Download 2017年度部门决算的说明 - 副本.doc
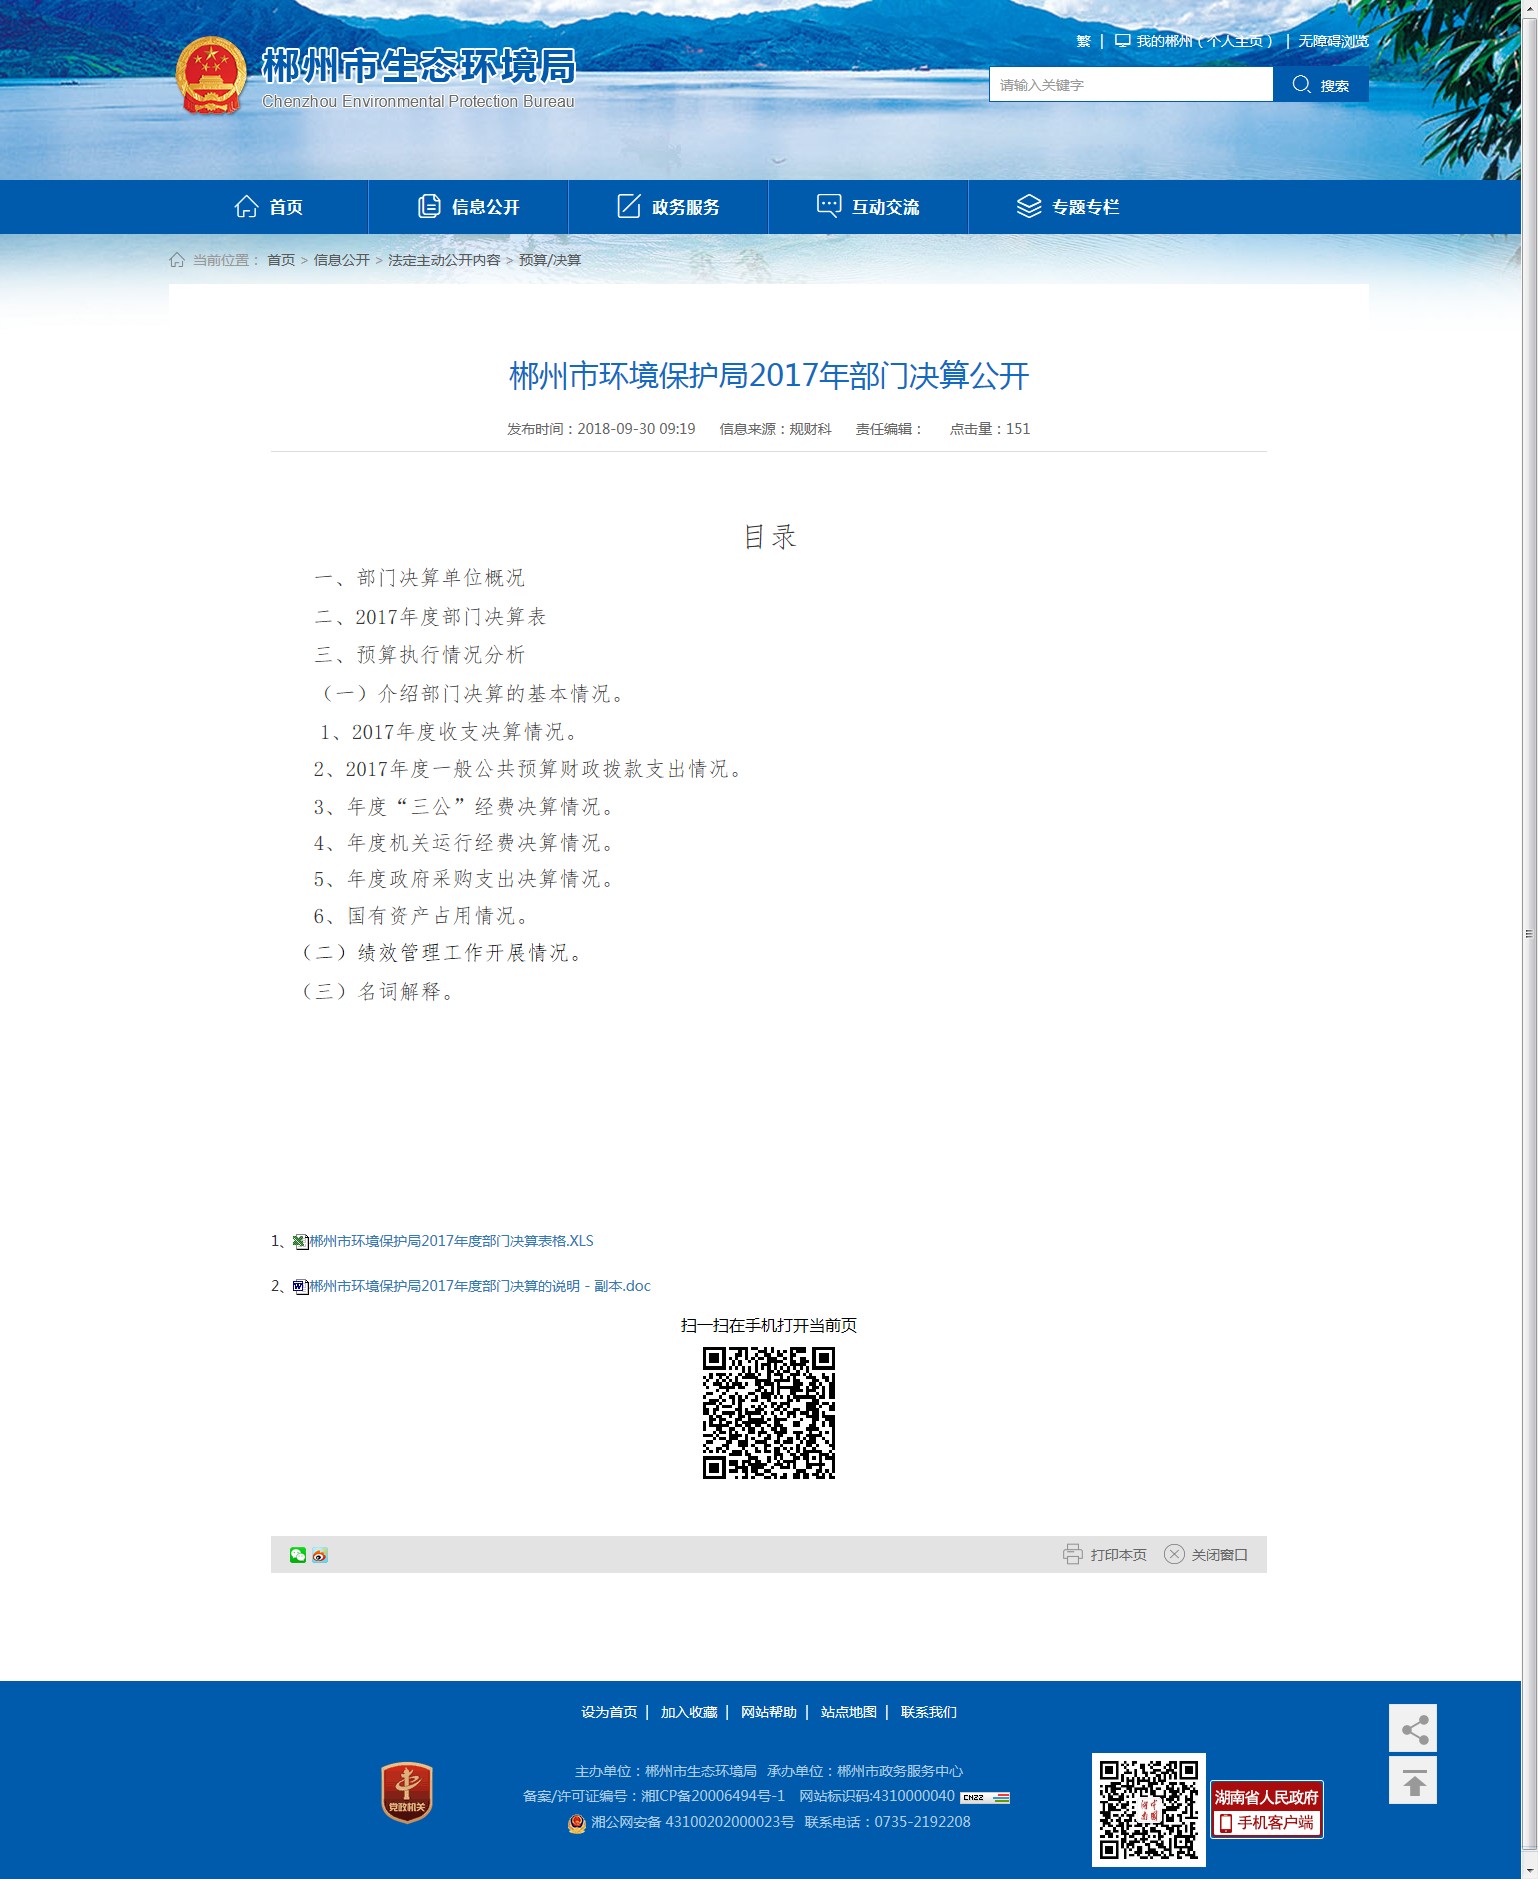Screen dimensions: 1538x1879 (480, 1286)
